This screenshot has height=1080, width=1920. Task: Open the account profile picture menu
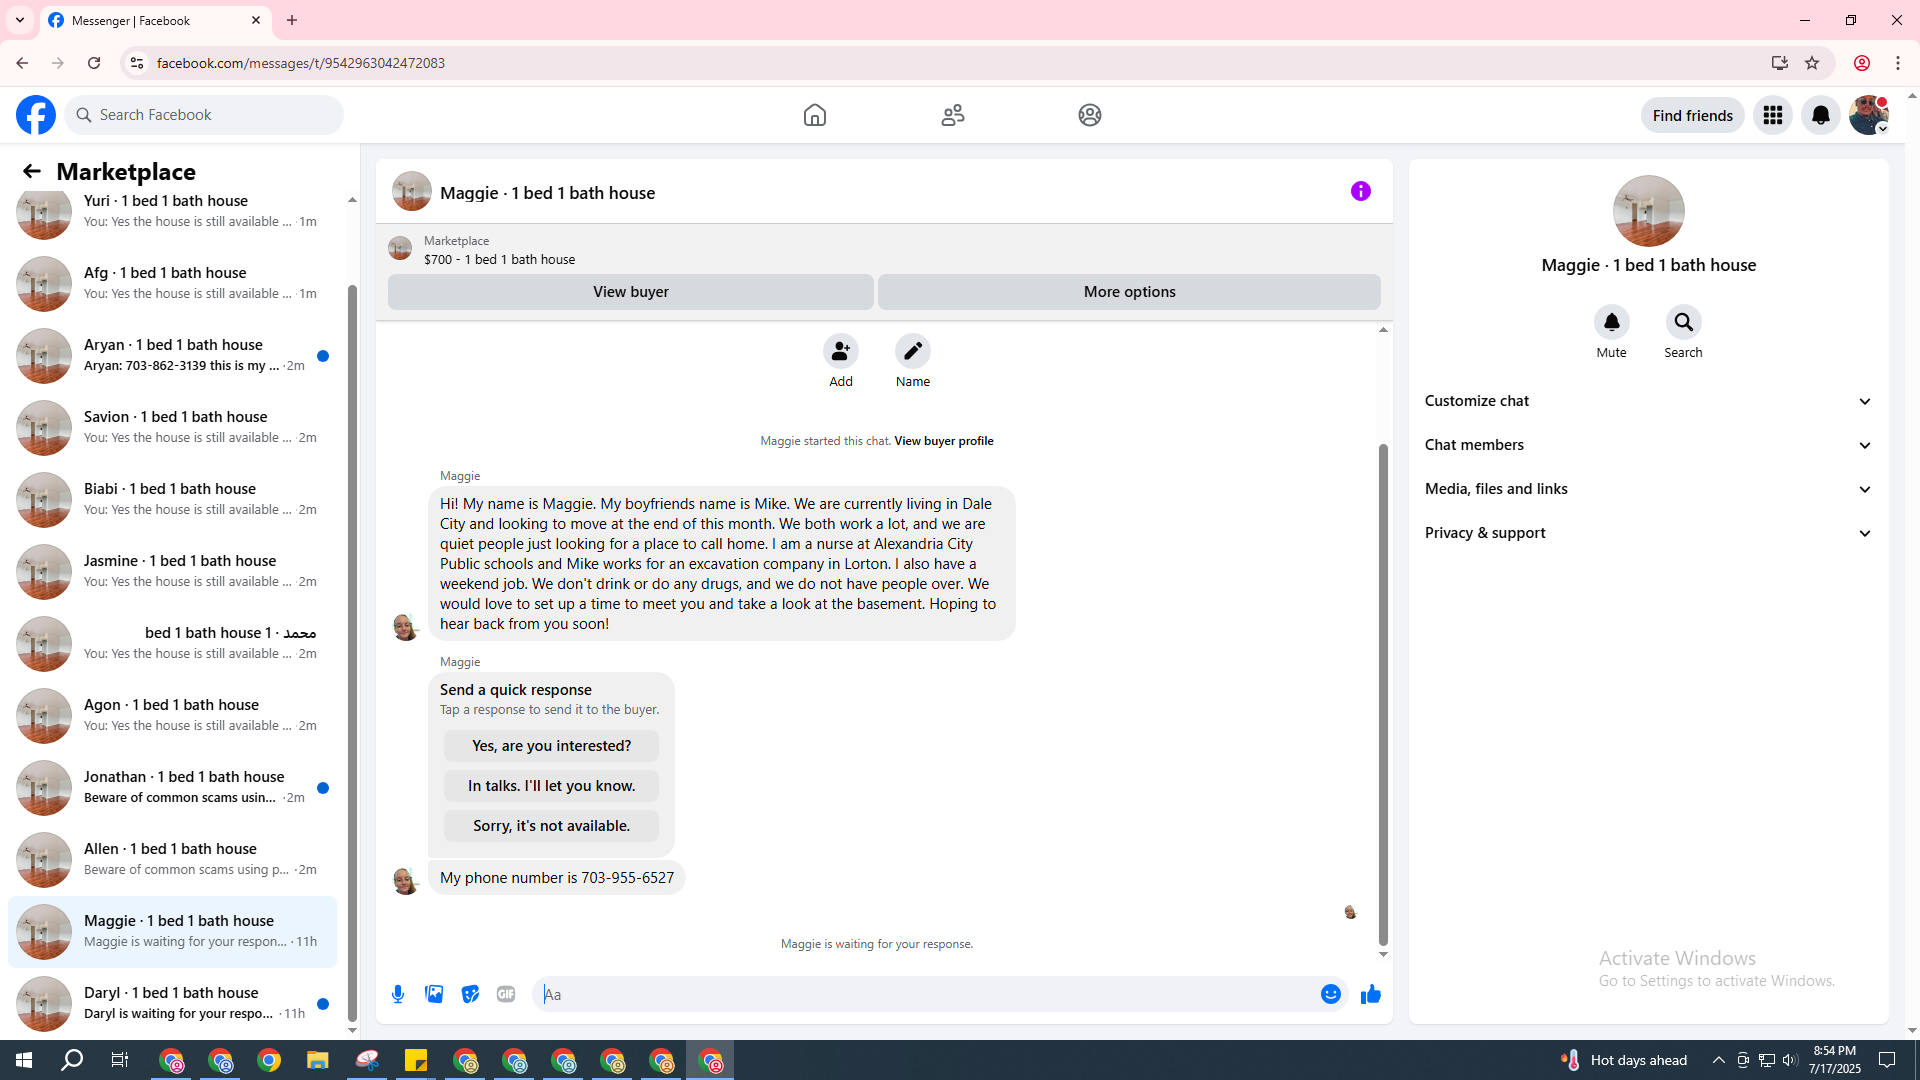(1869, 115)
